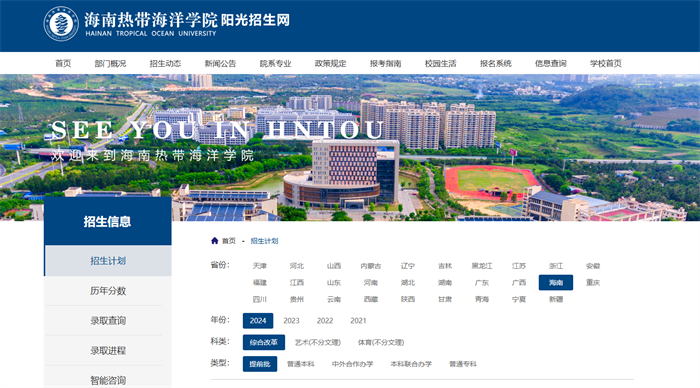Choose the 智能咨询 sidebar option
Screen dimensions: 700x388
(108, 380)
